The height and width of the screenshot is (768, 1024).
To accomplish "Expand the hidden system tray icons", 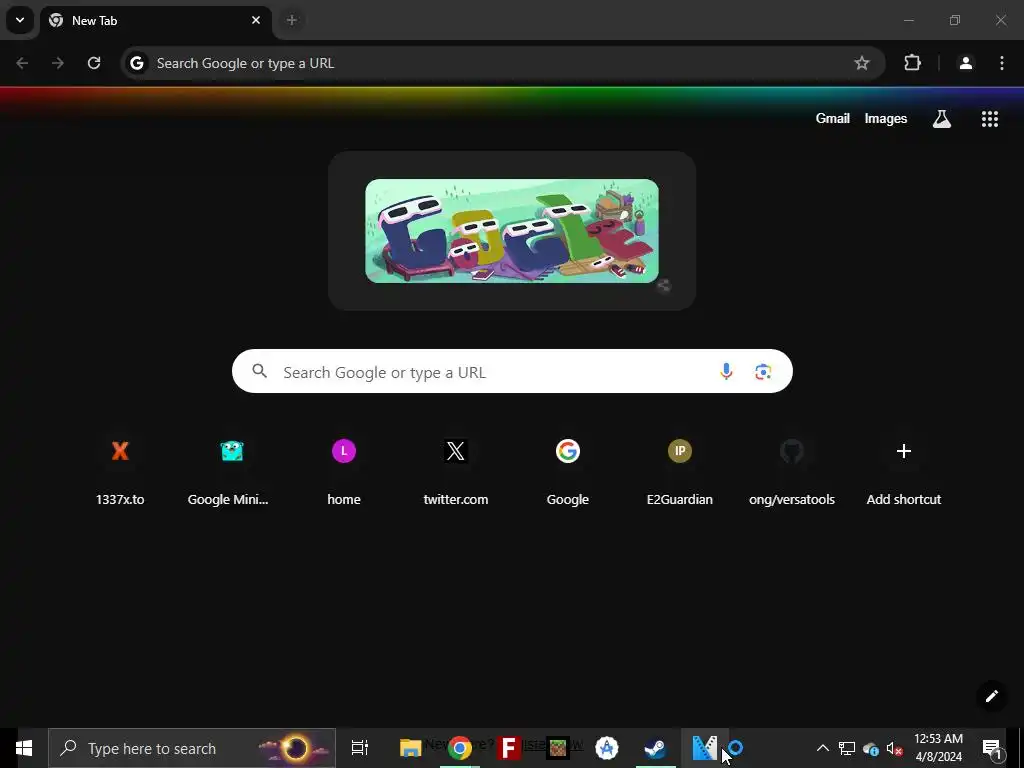I will tap(823, 748).
